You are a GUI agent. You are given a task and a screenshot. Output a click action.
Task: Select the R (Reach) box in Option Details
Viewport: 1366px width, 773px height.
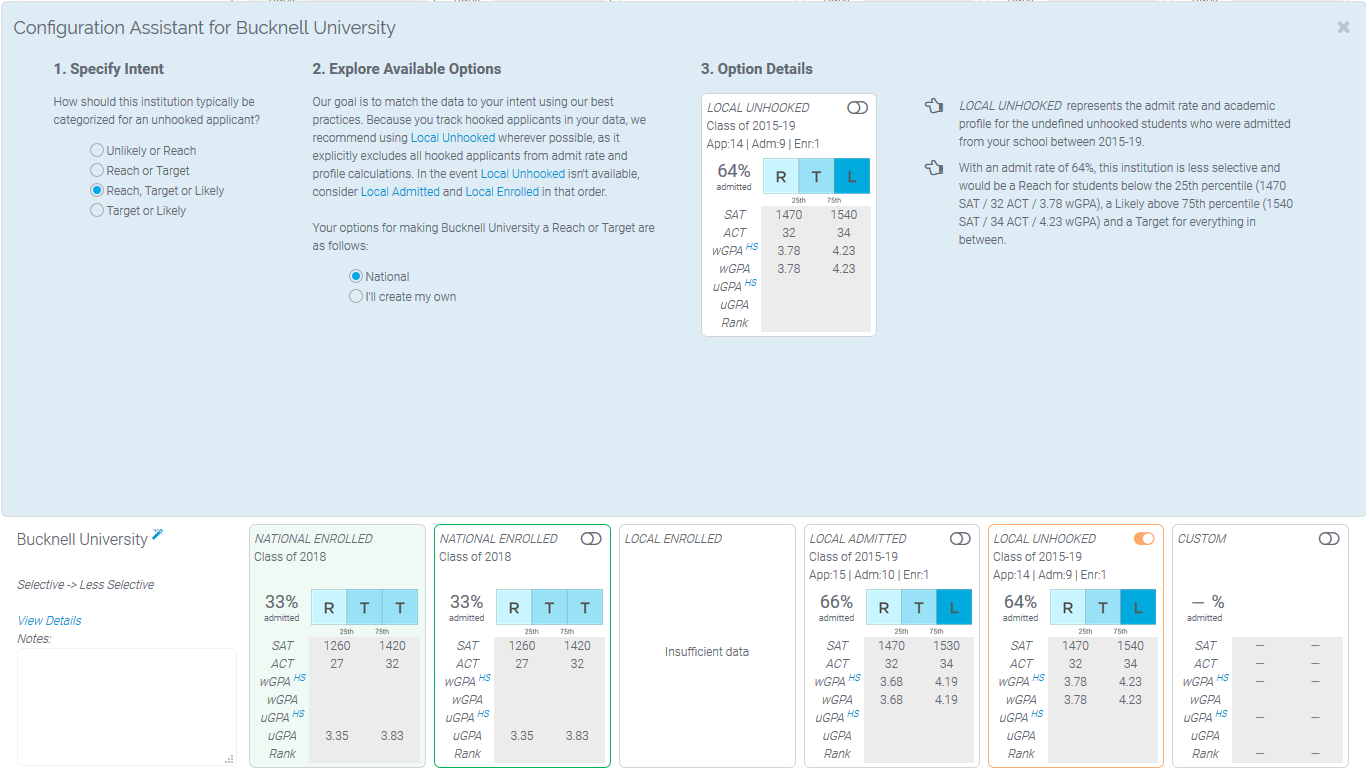coord(780,176)
